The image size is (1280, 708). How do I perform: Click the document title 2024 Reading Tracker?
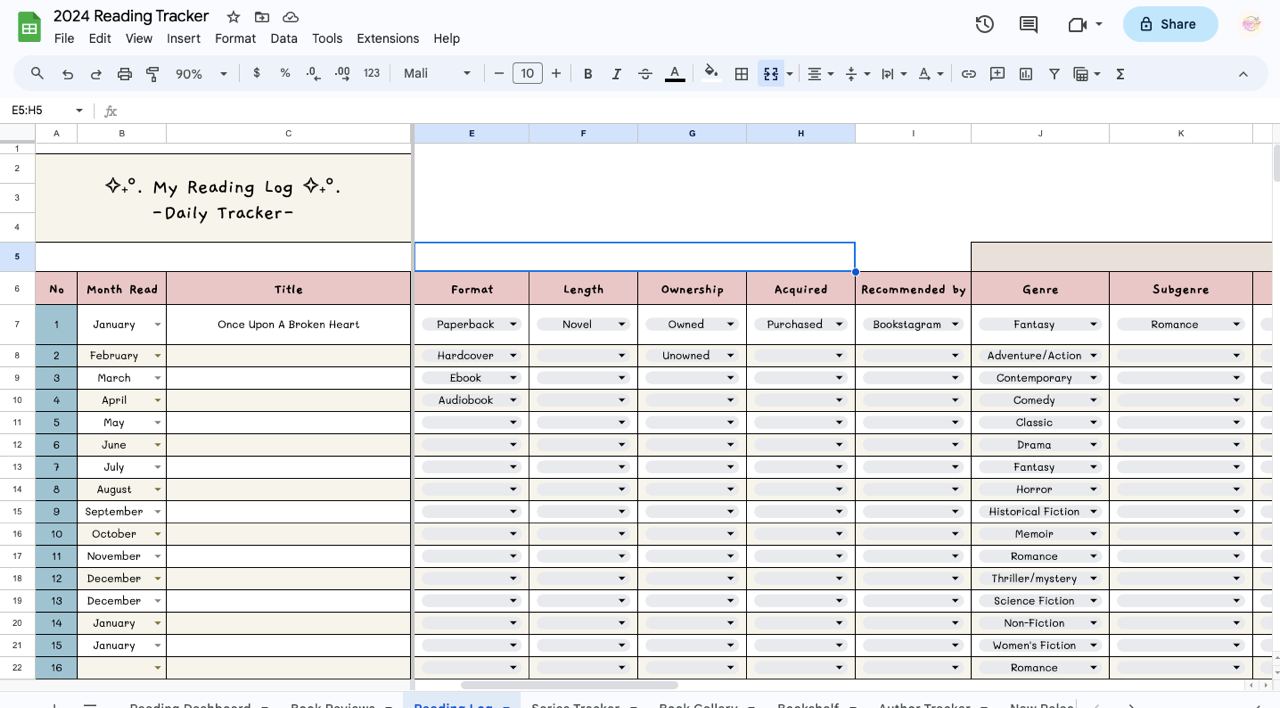(x=131, y=16)
